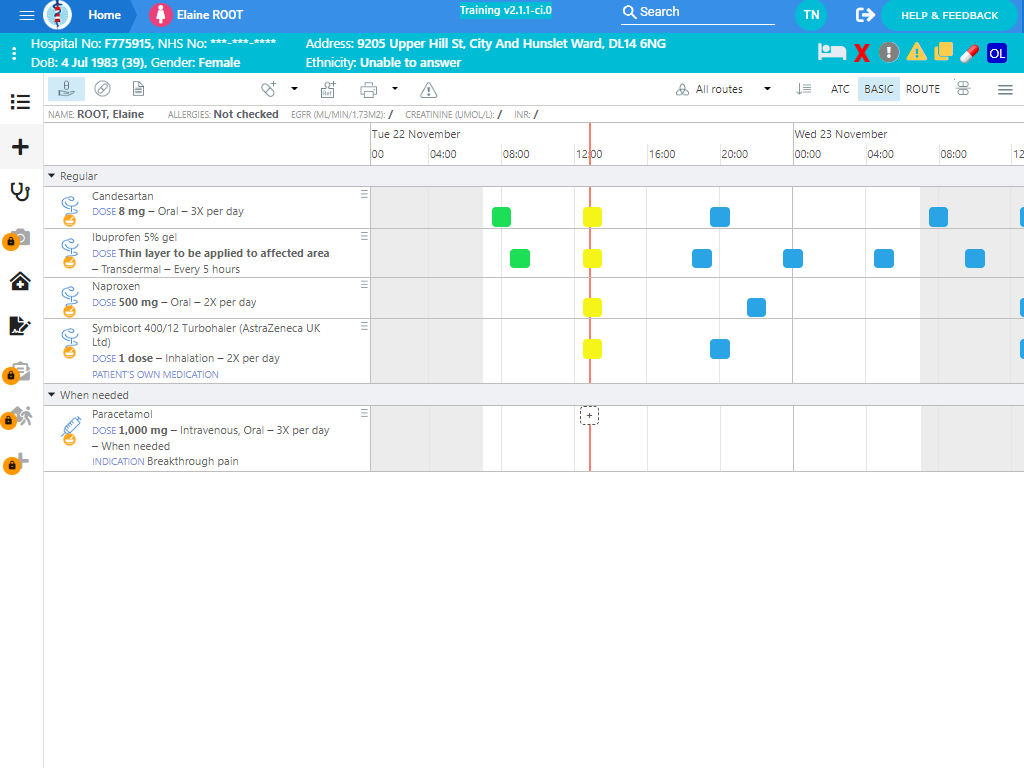The image size is (1024, 768).
Task: Click the print icon
Action: [369, 89]
